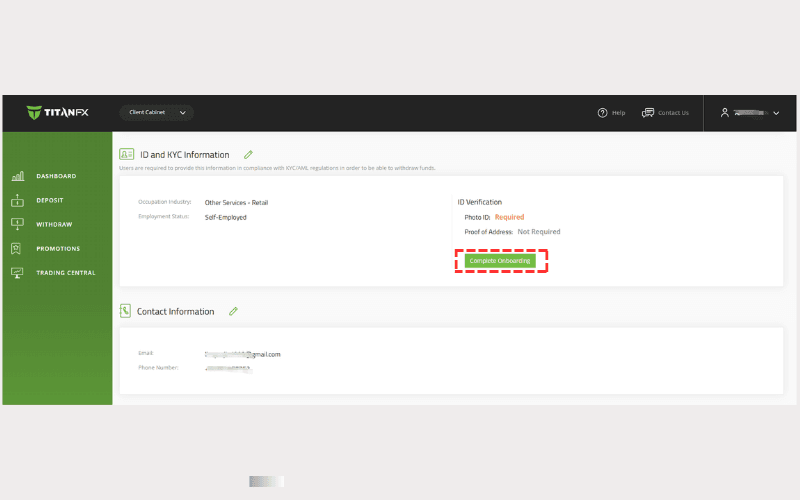The width and height of the screenshot is (800, 500).
Task: Select the Deposit sidebar icon
Action: pyautogui.click(x=17, y=200)
